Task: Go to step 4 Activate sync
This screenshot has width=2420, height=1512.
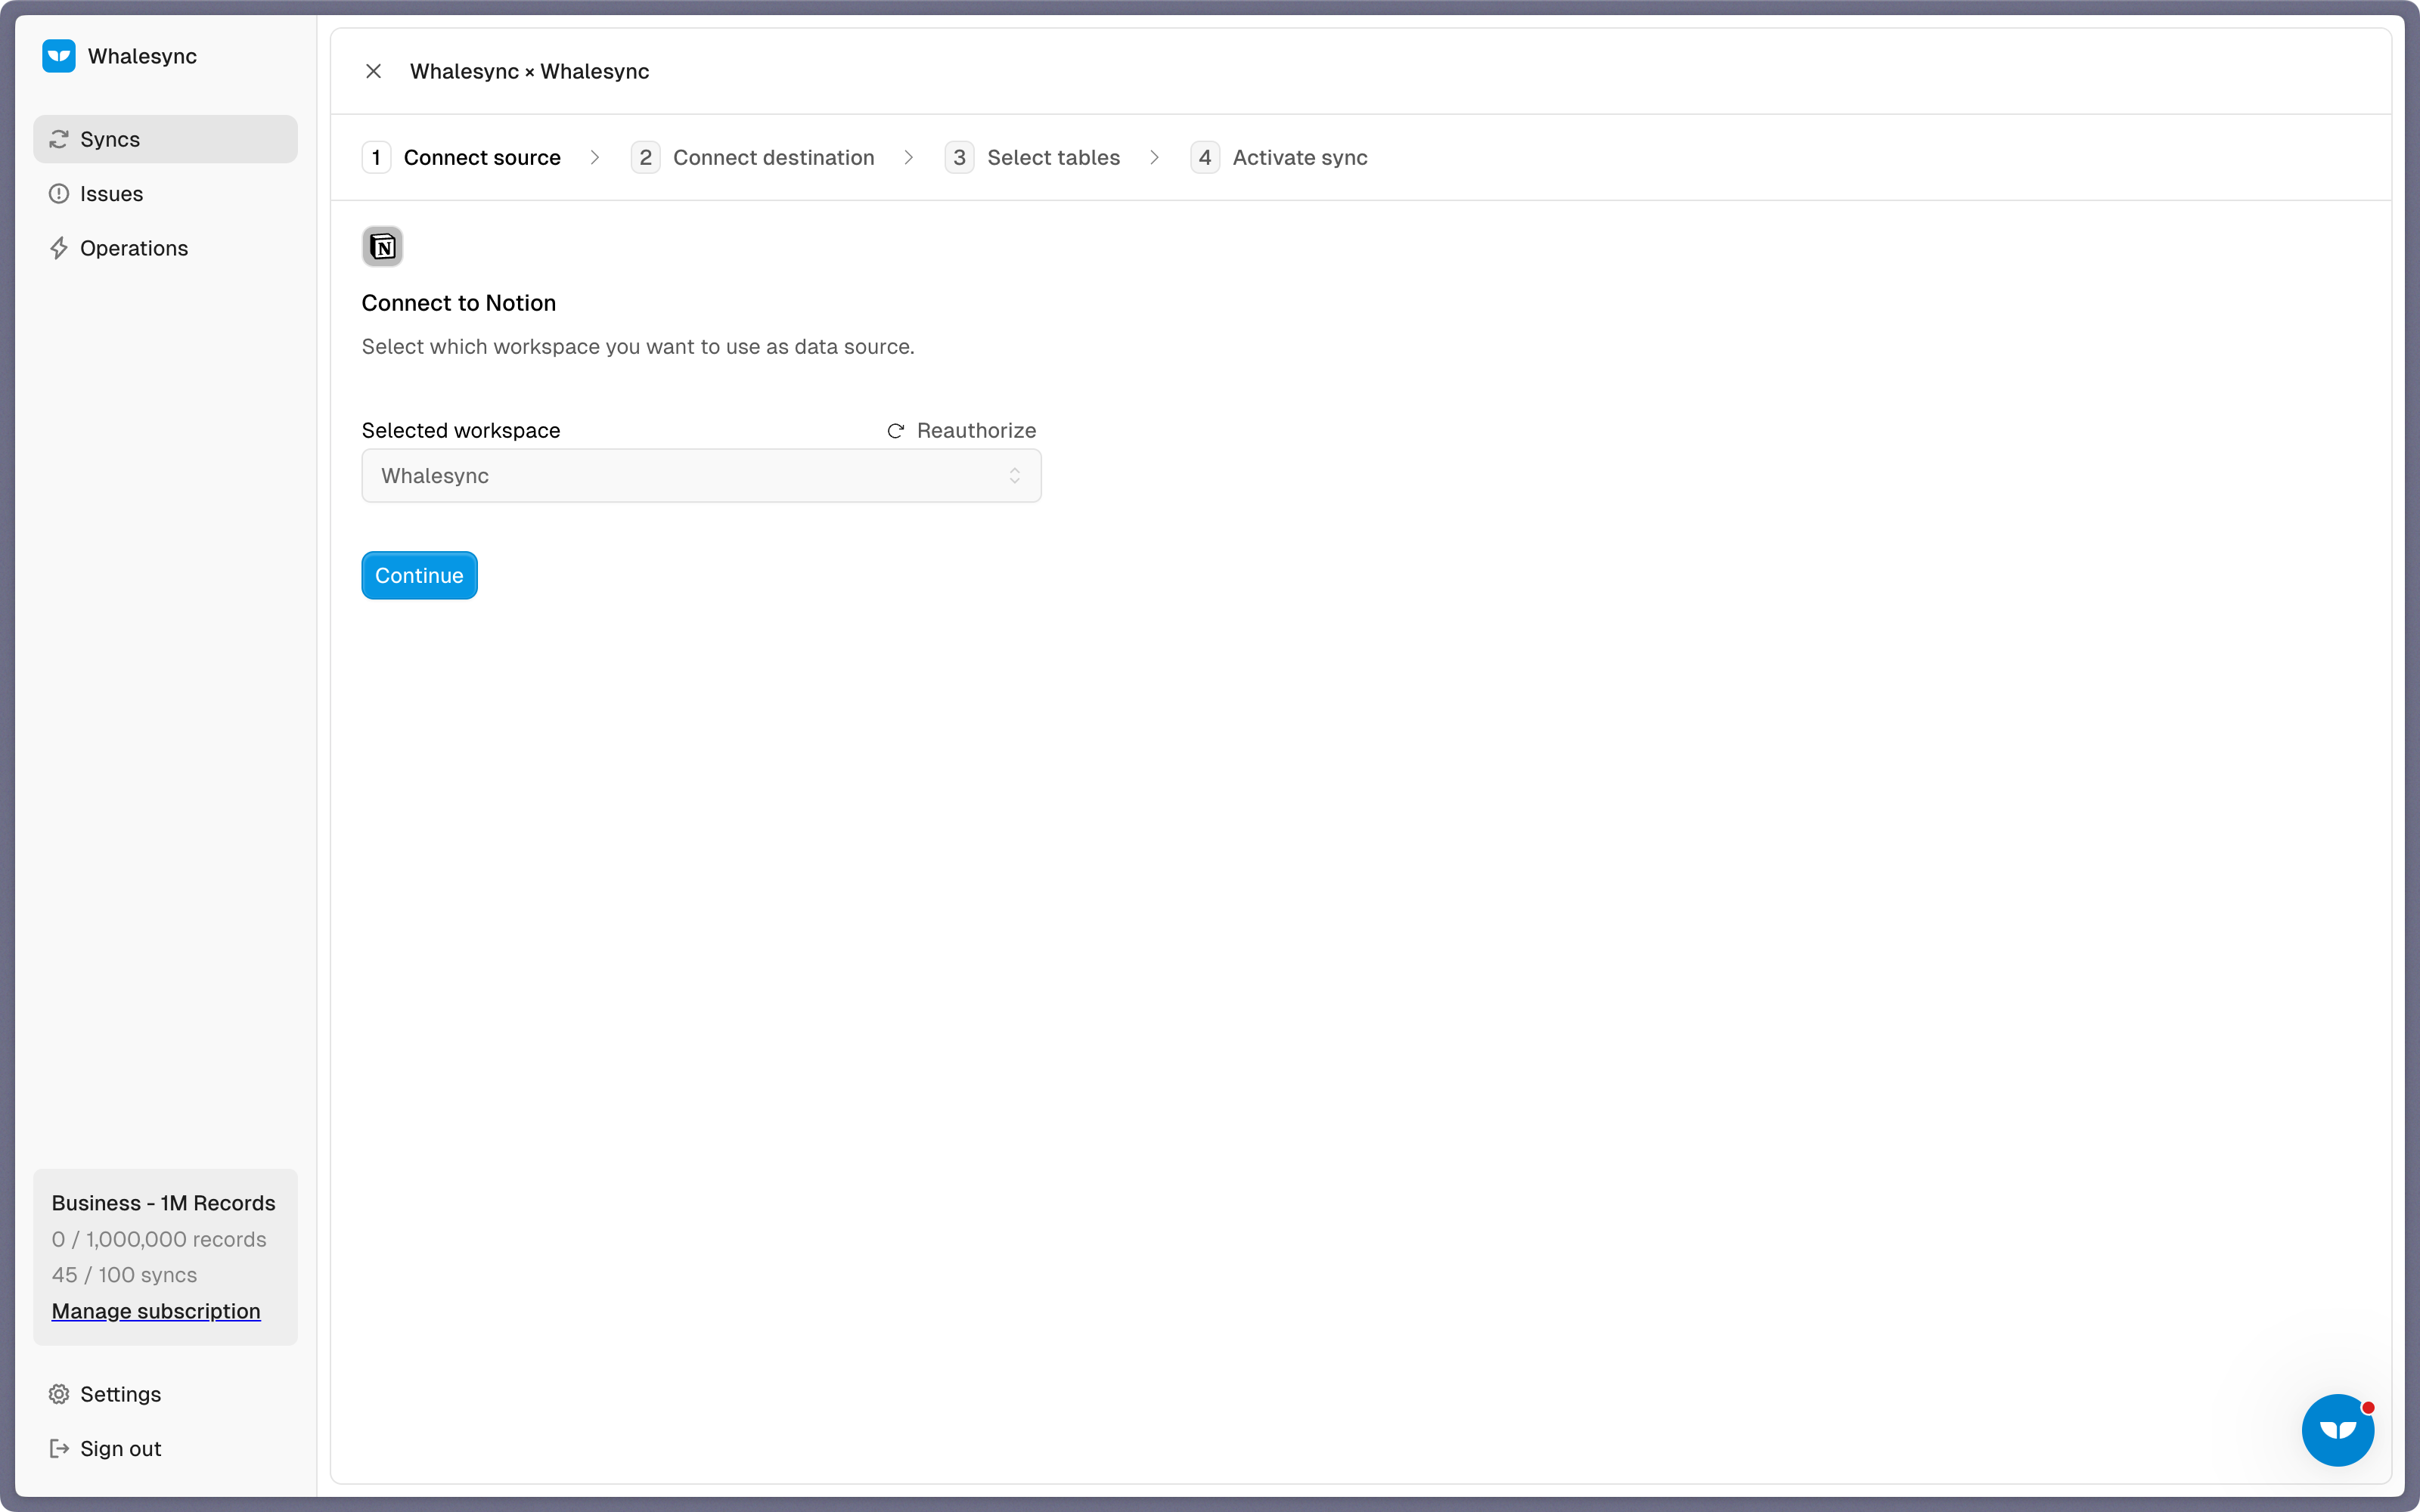Action: tap(1279, 158)
